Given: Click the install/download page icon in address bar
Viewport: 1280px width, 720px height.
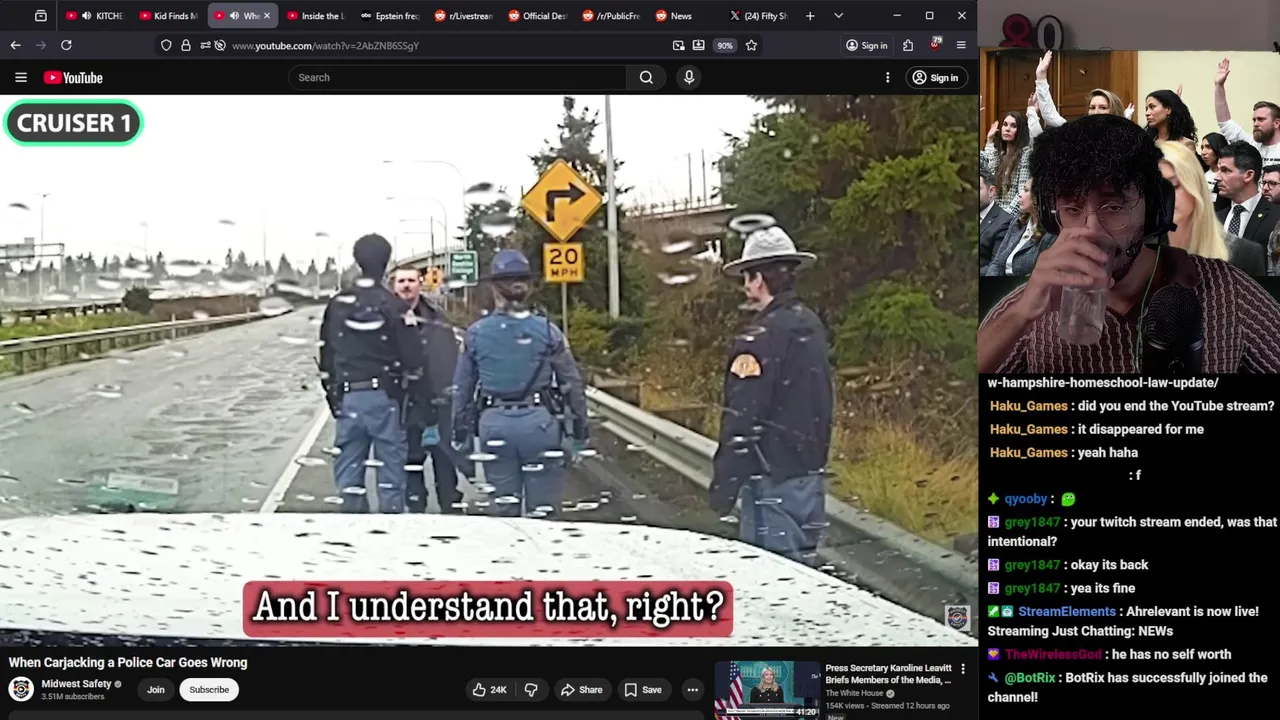Looking at the screenshot, I should 698,45.
